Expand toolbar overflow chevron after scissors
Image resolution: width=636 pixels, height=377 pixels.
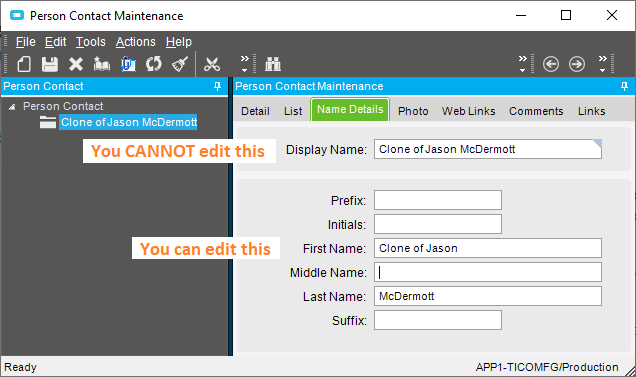(x=245, y=64)
